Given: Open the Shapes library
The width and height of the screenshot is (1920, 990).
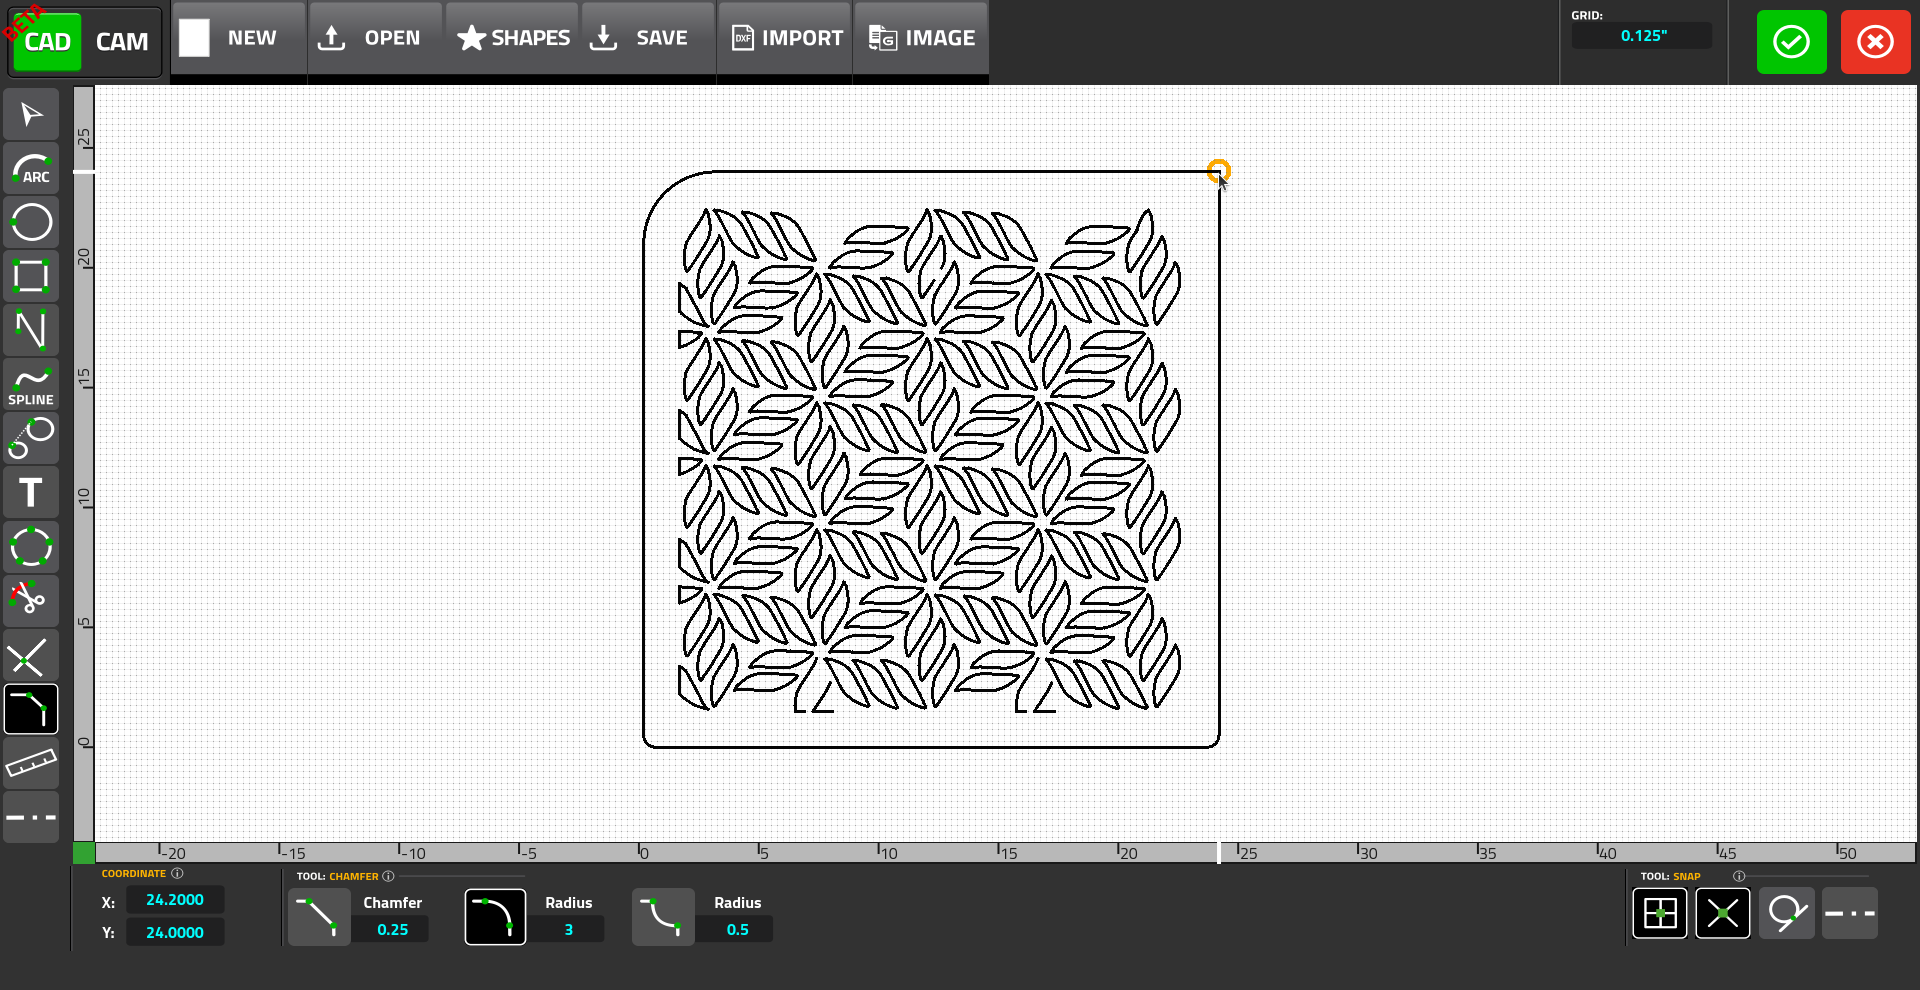Looking at the screenshot, I should pos(511,37).
